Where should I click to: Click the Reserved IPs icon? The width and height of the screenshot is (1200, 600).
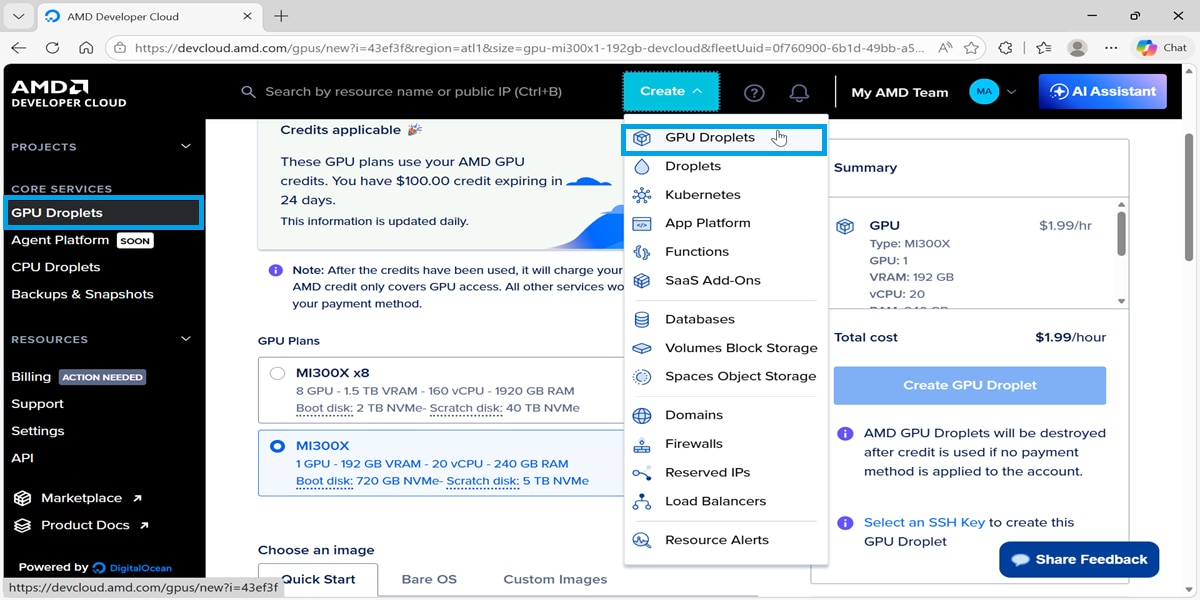(642, 473)
